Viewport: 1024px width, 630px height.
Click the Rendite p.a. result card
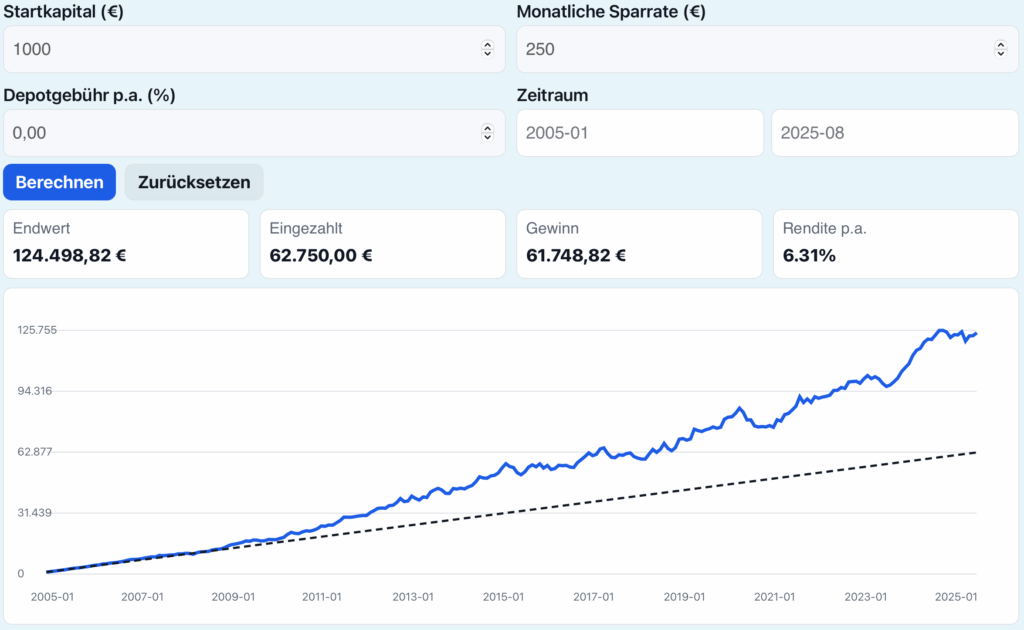(x=895, y=244)
